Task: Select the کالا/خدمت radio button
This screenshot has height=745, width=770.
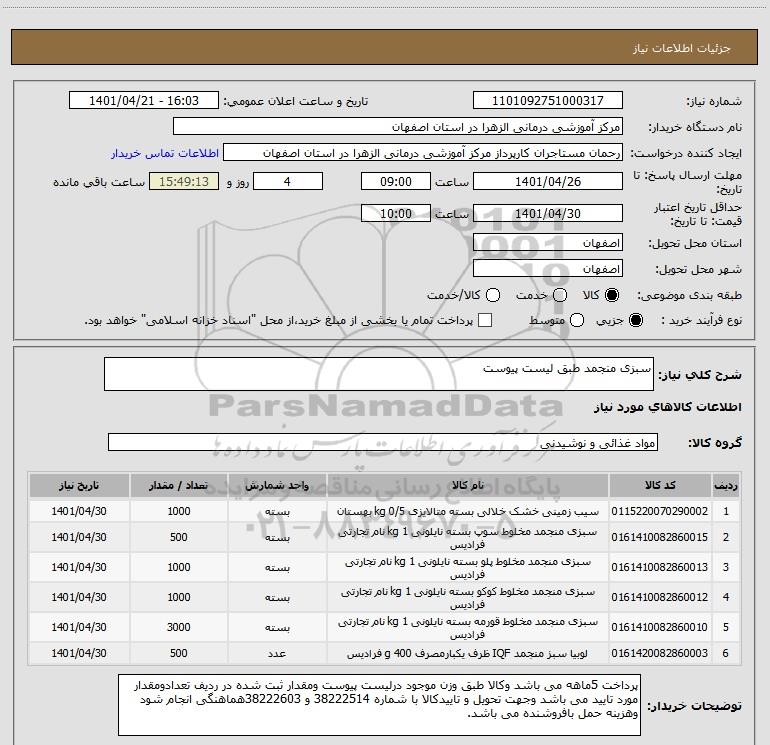Action: pyautogui.click(x=493, y=295)
